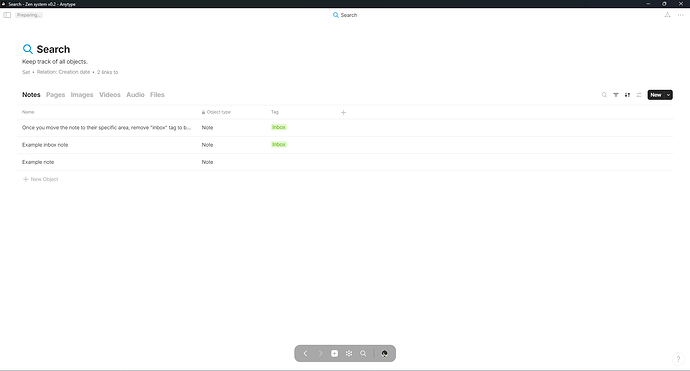Open the three-dot options menu in header

click(680, 15)
